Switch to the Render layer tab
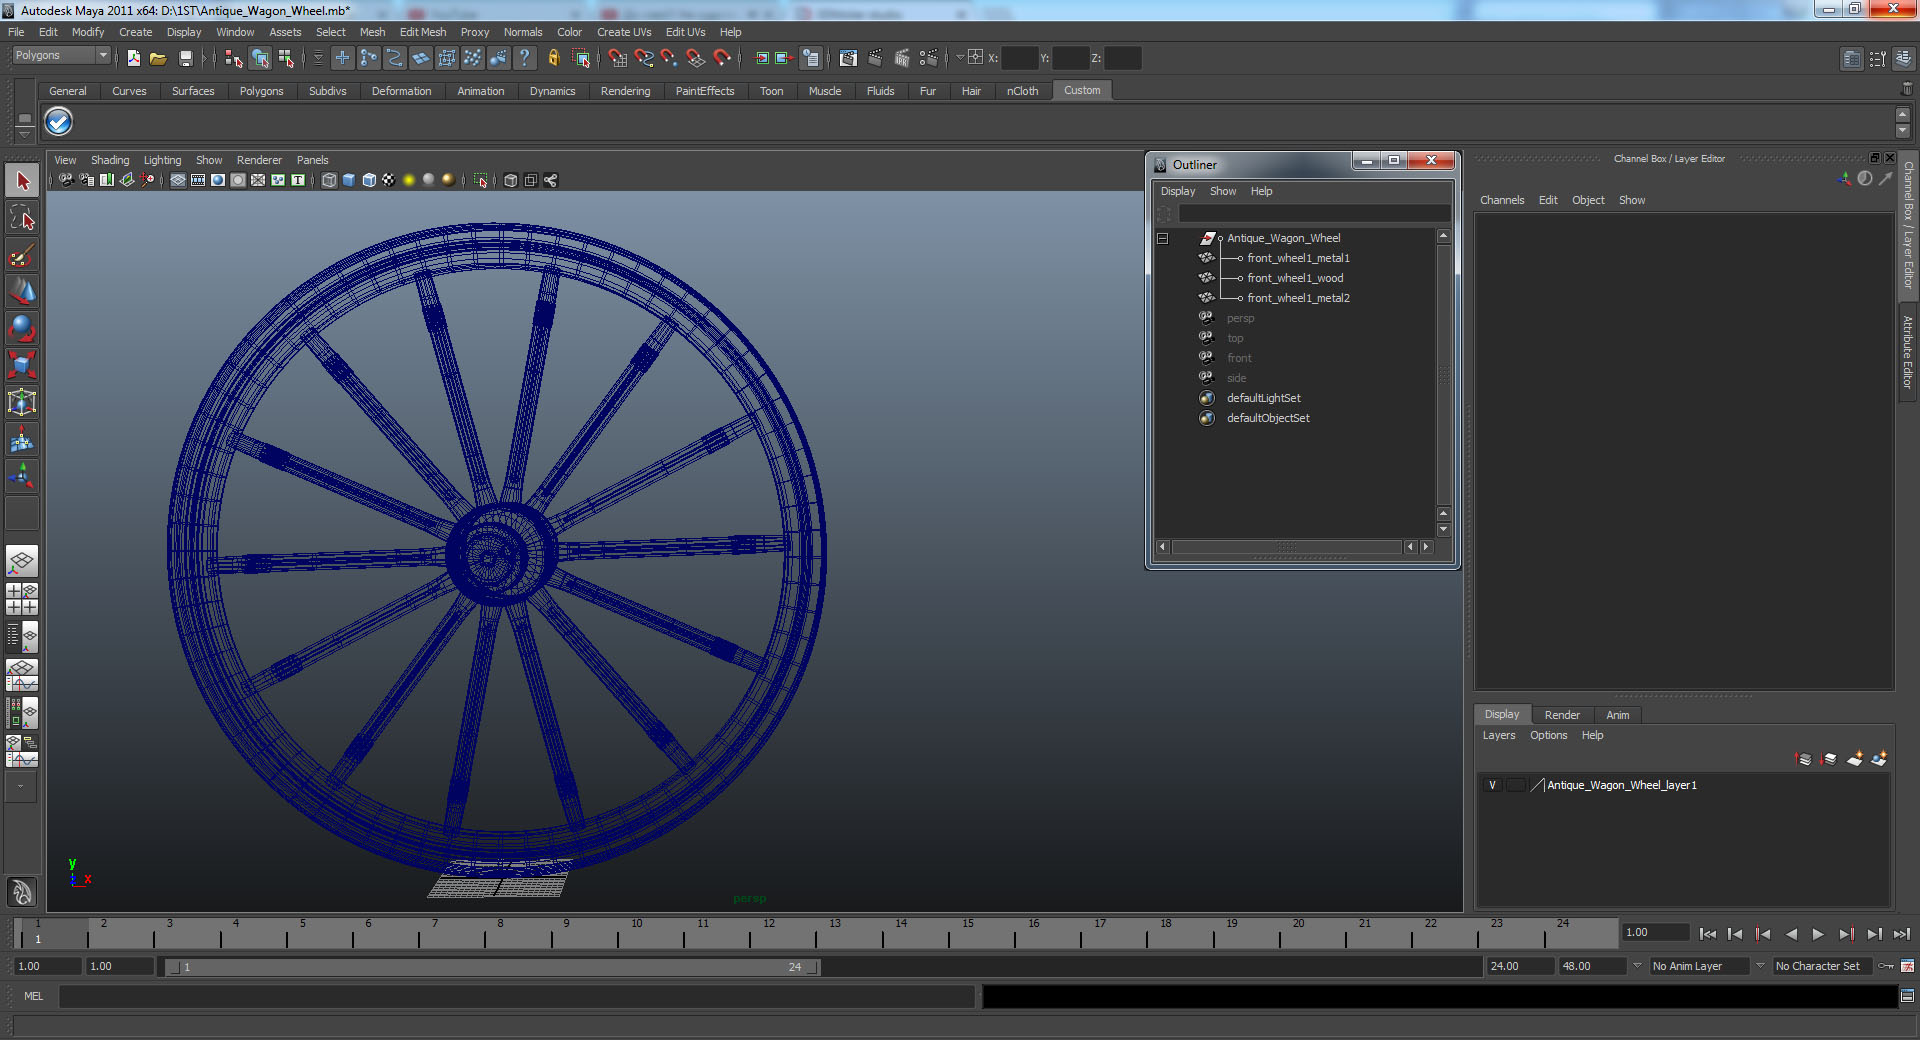The image size is (1920, 1040). (1562, 715)
